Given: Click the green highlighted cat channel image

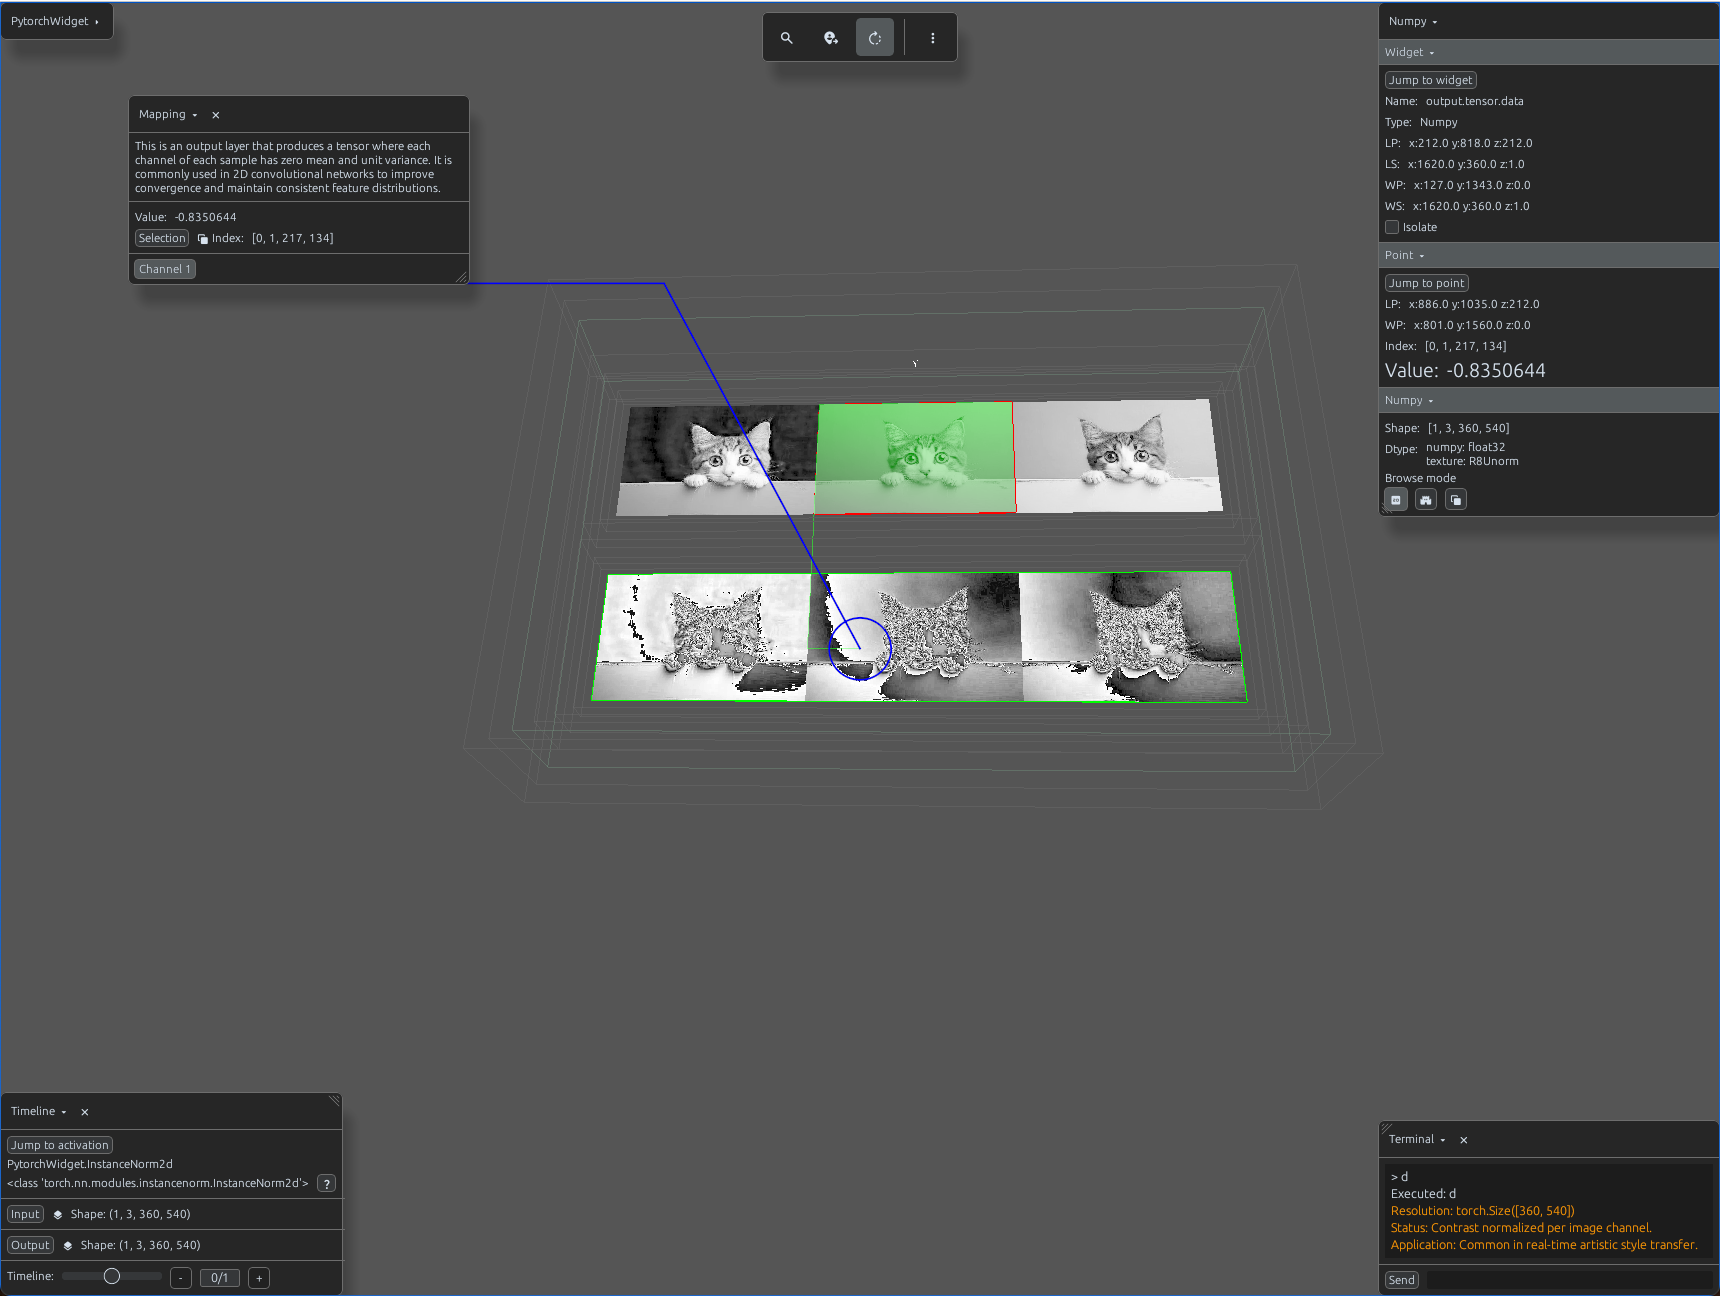Looking at the screenshot, I should [915, 458].
